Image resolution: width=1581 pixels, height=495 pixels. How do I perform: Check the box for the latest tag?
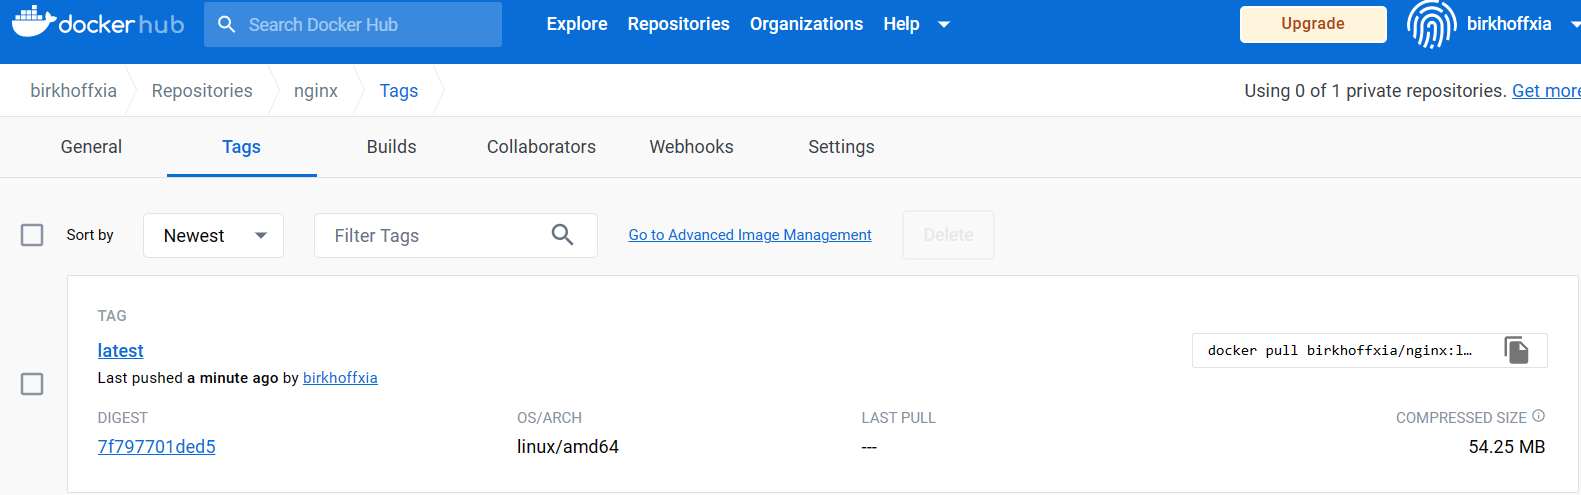pyautogui.click(x=32, y=384)
